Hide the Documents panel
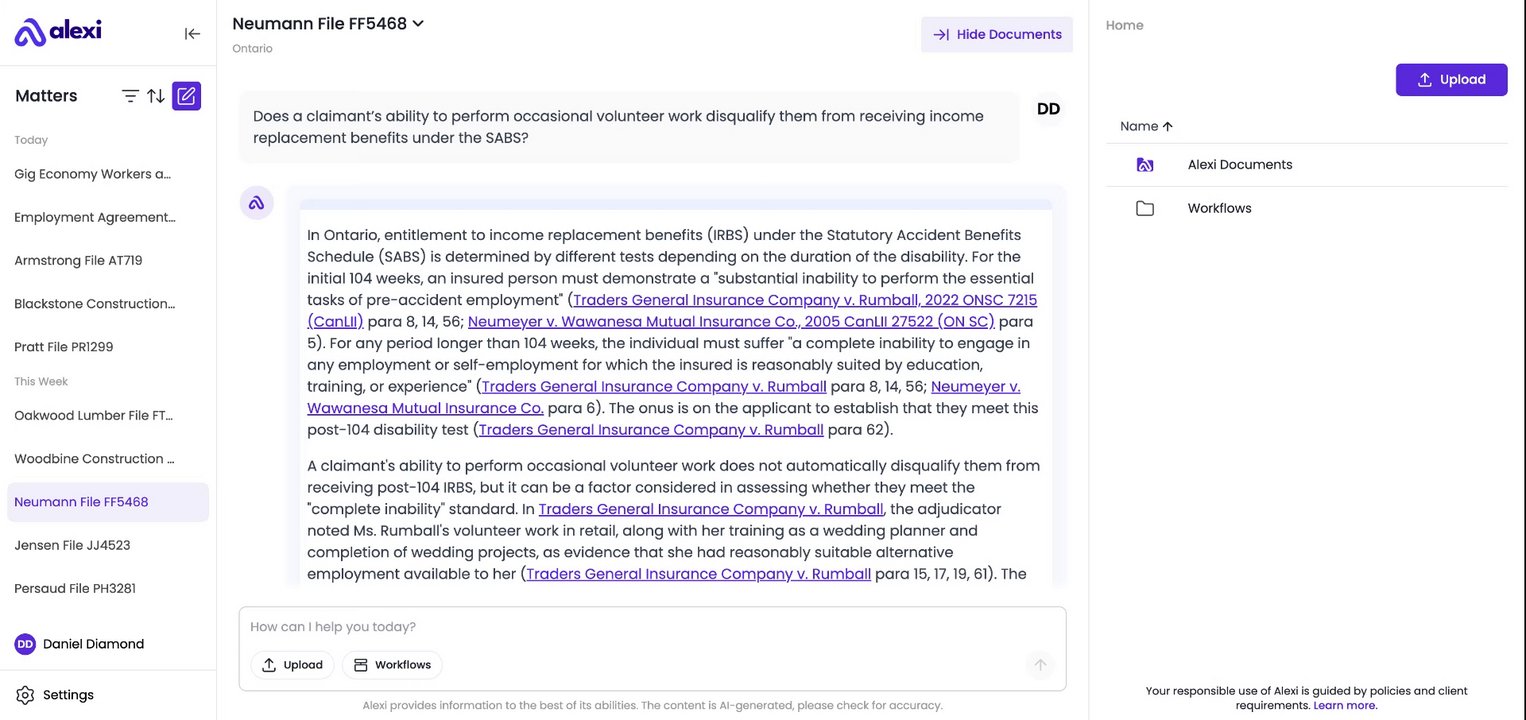The image size is (1526, 720). tap(996, 35)
